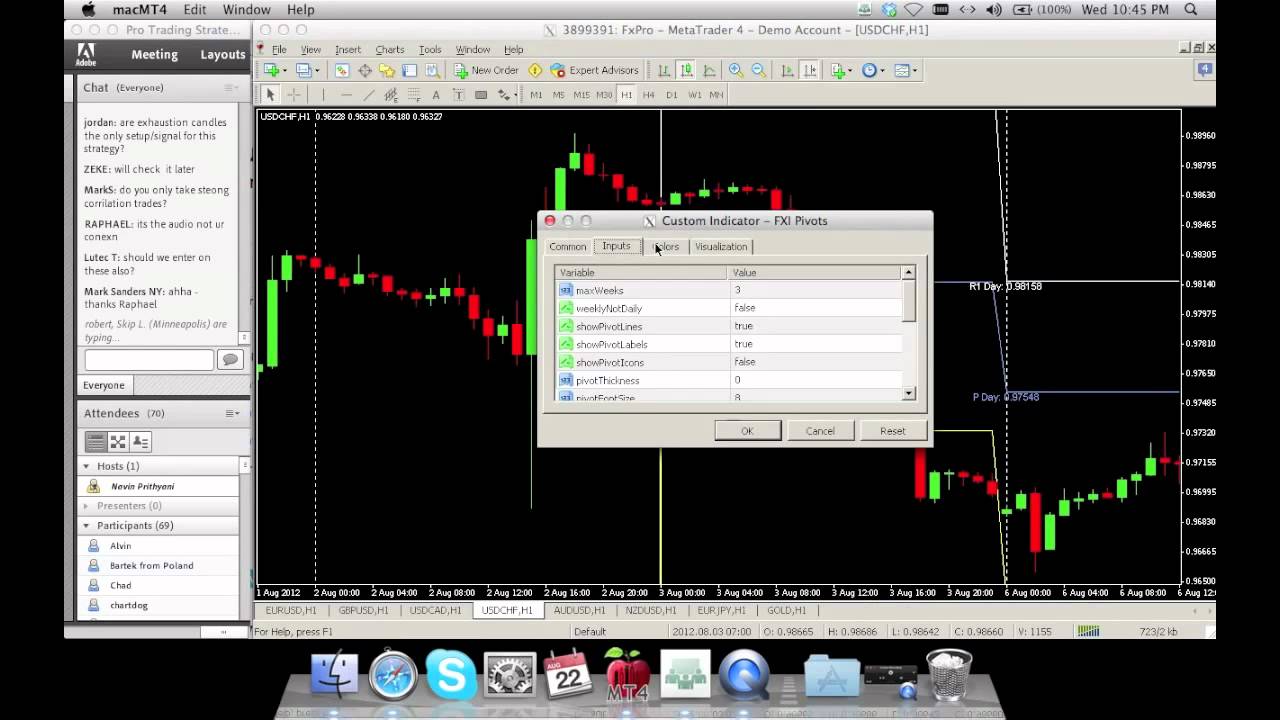The image size is (1280, 720).
Task: Send chat message speech bubble button
Action: pyautogui.click(x=230, y=360)
